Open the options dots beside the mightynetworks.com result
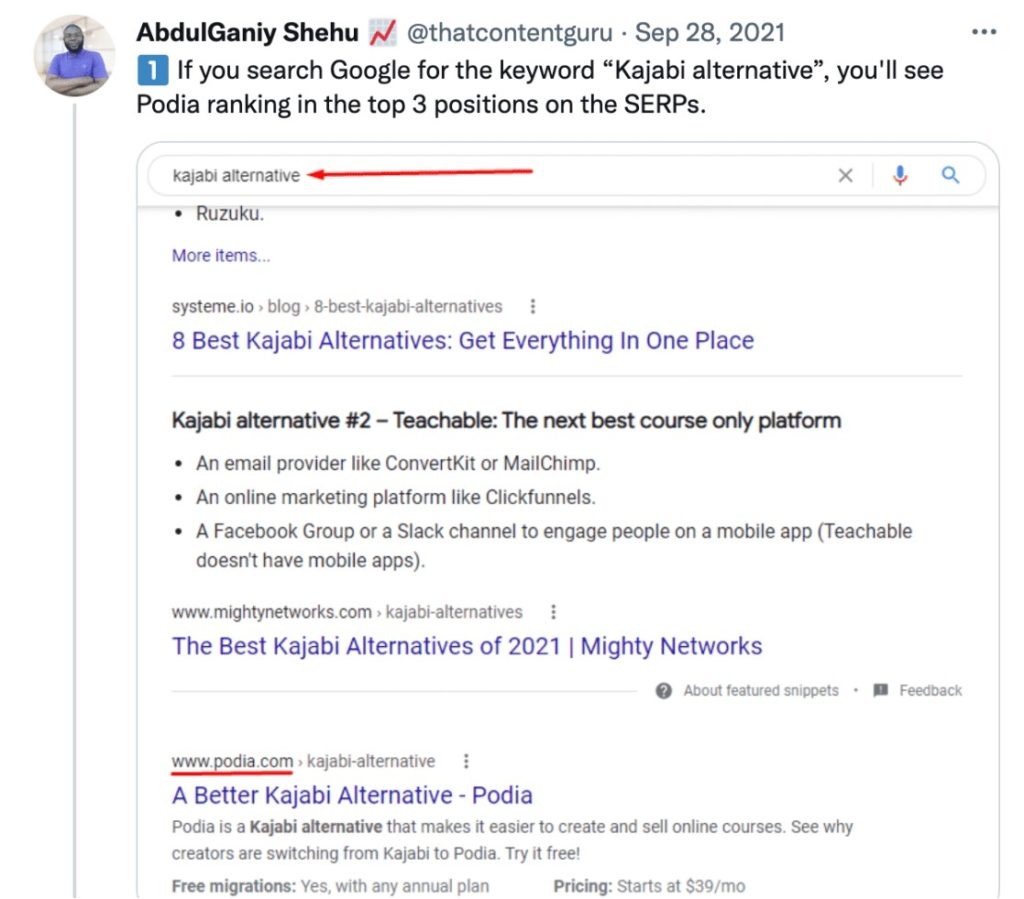This screenshot has height=899, width=1024. point(553,611)
